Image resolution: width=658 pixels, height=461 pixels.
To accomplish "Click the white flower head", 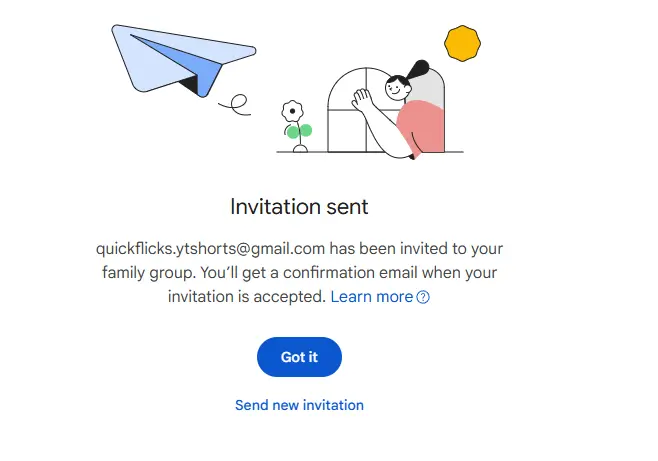I will tap(292, 111).
